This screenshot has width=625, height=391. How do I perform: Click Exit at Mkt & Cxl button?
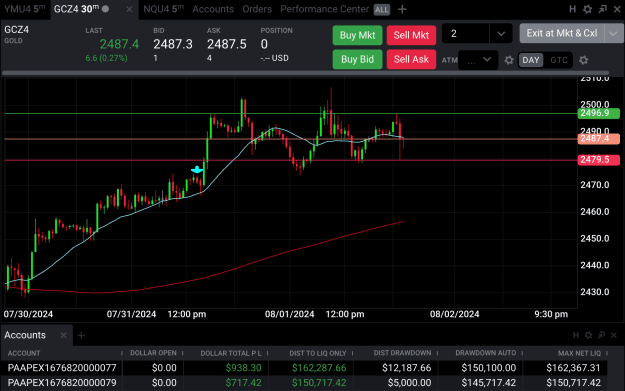click(x=562, y=33)
